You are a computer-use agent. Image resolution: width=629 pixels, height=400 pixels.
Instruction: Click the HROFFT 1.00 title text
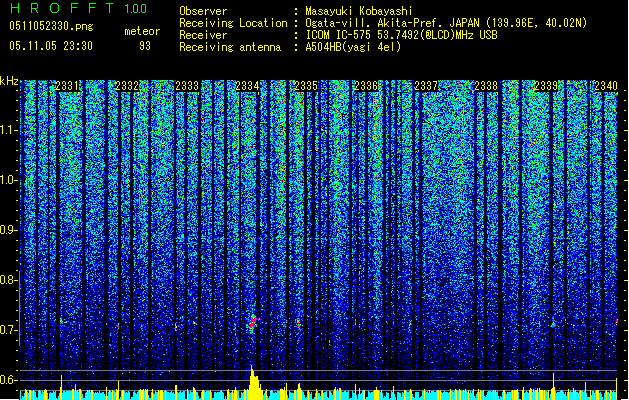point(78,8)
